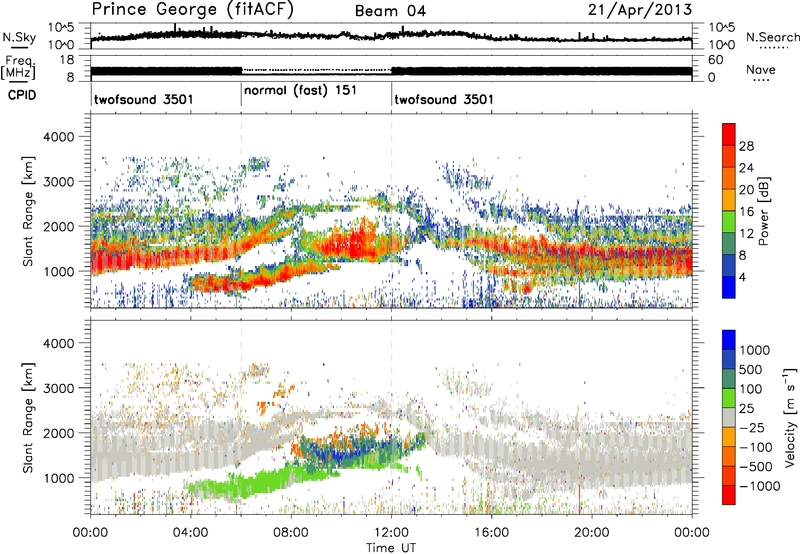Click the '-25' Velocity colorbar tick label
Screen dimensions: 800x554
(x=752, y=428)
